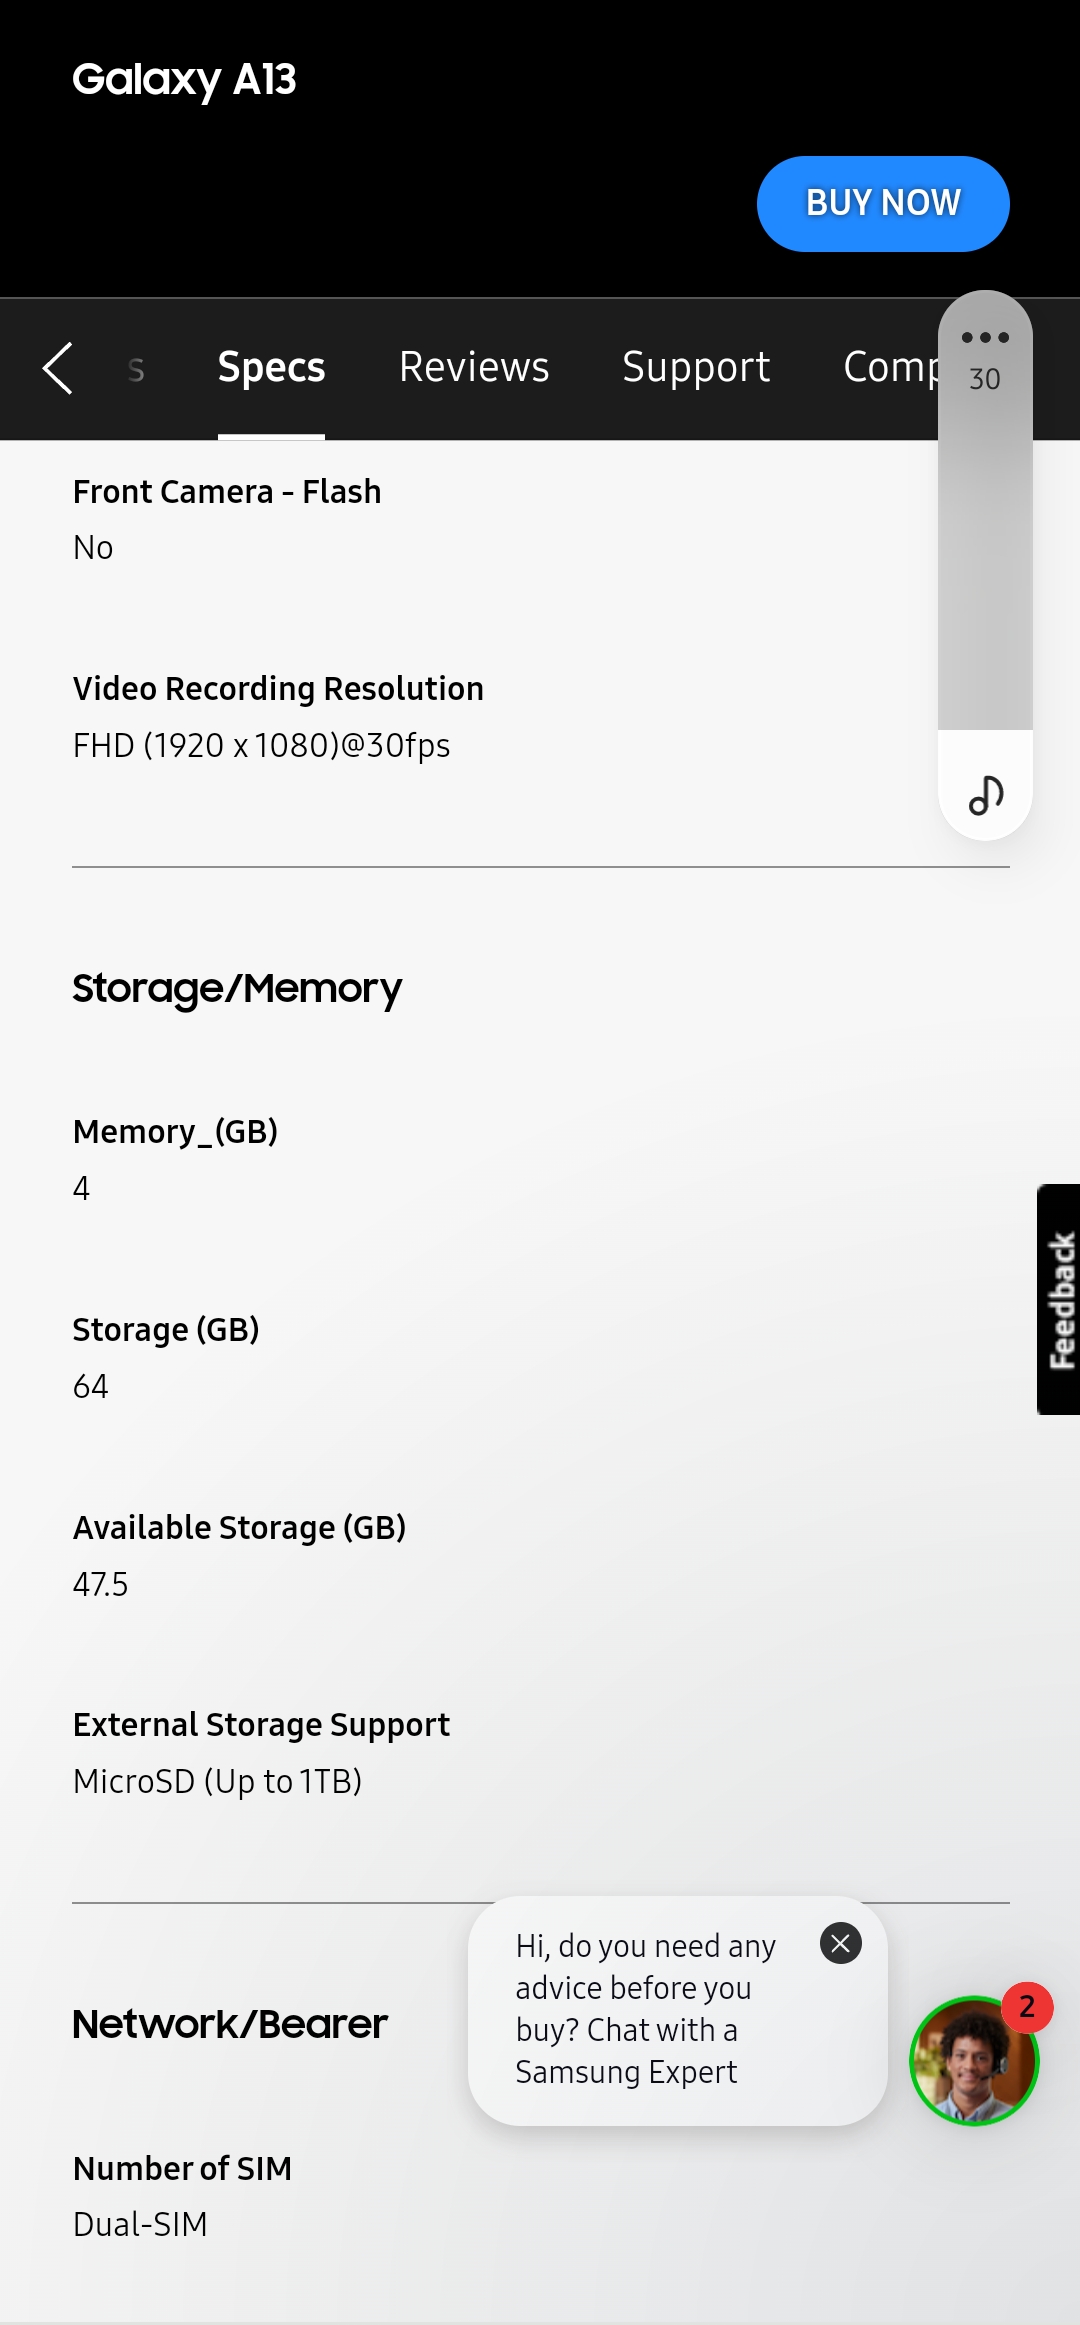
Task: Tap the partially visible tab left of Specs
Action: click(x=135, y=368)
